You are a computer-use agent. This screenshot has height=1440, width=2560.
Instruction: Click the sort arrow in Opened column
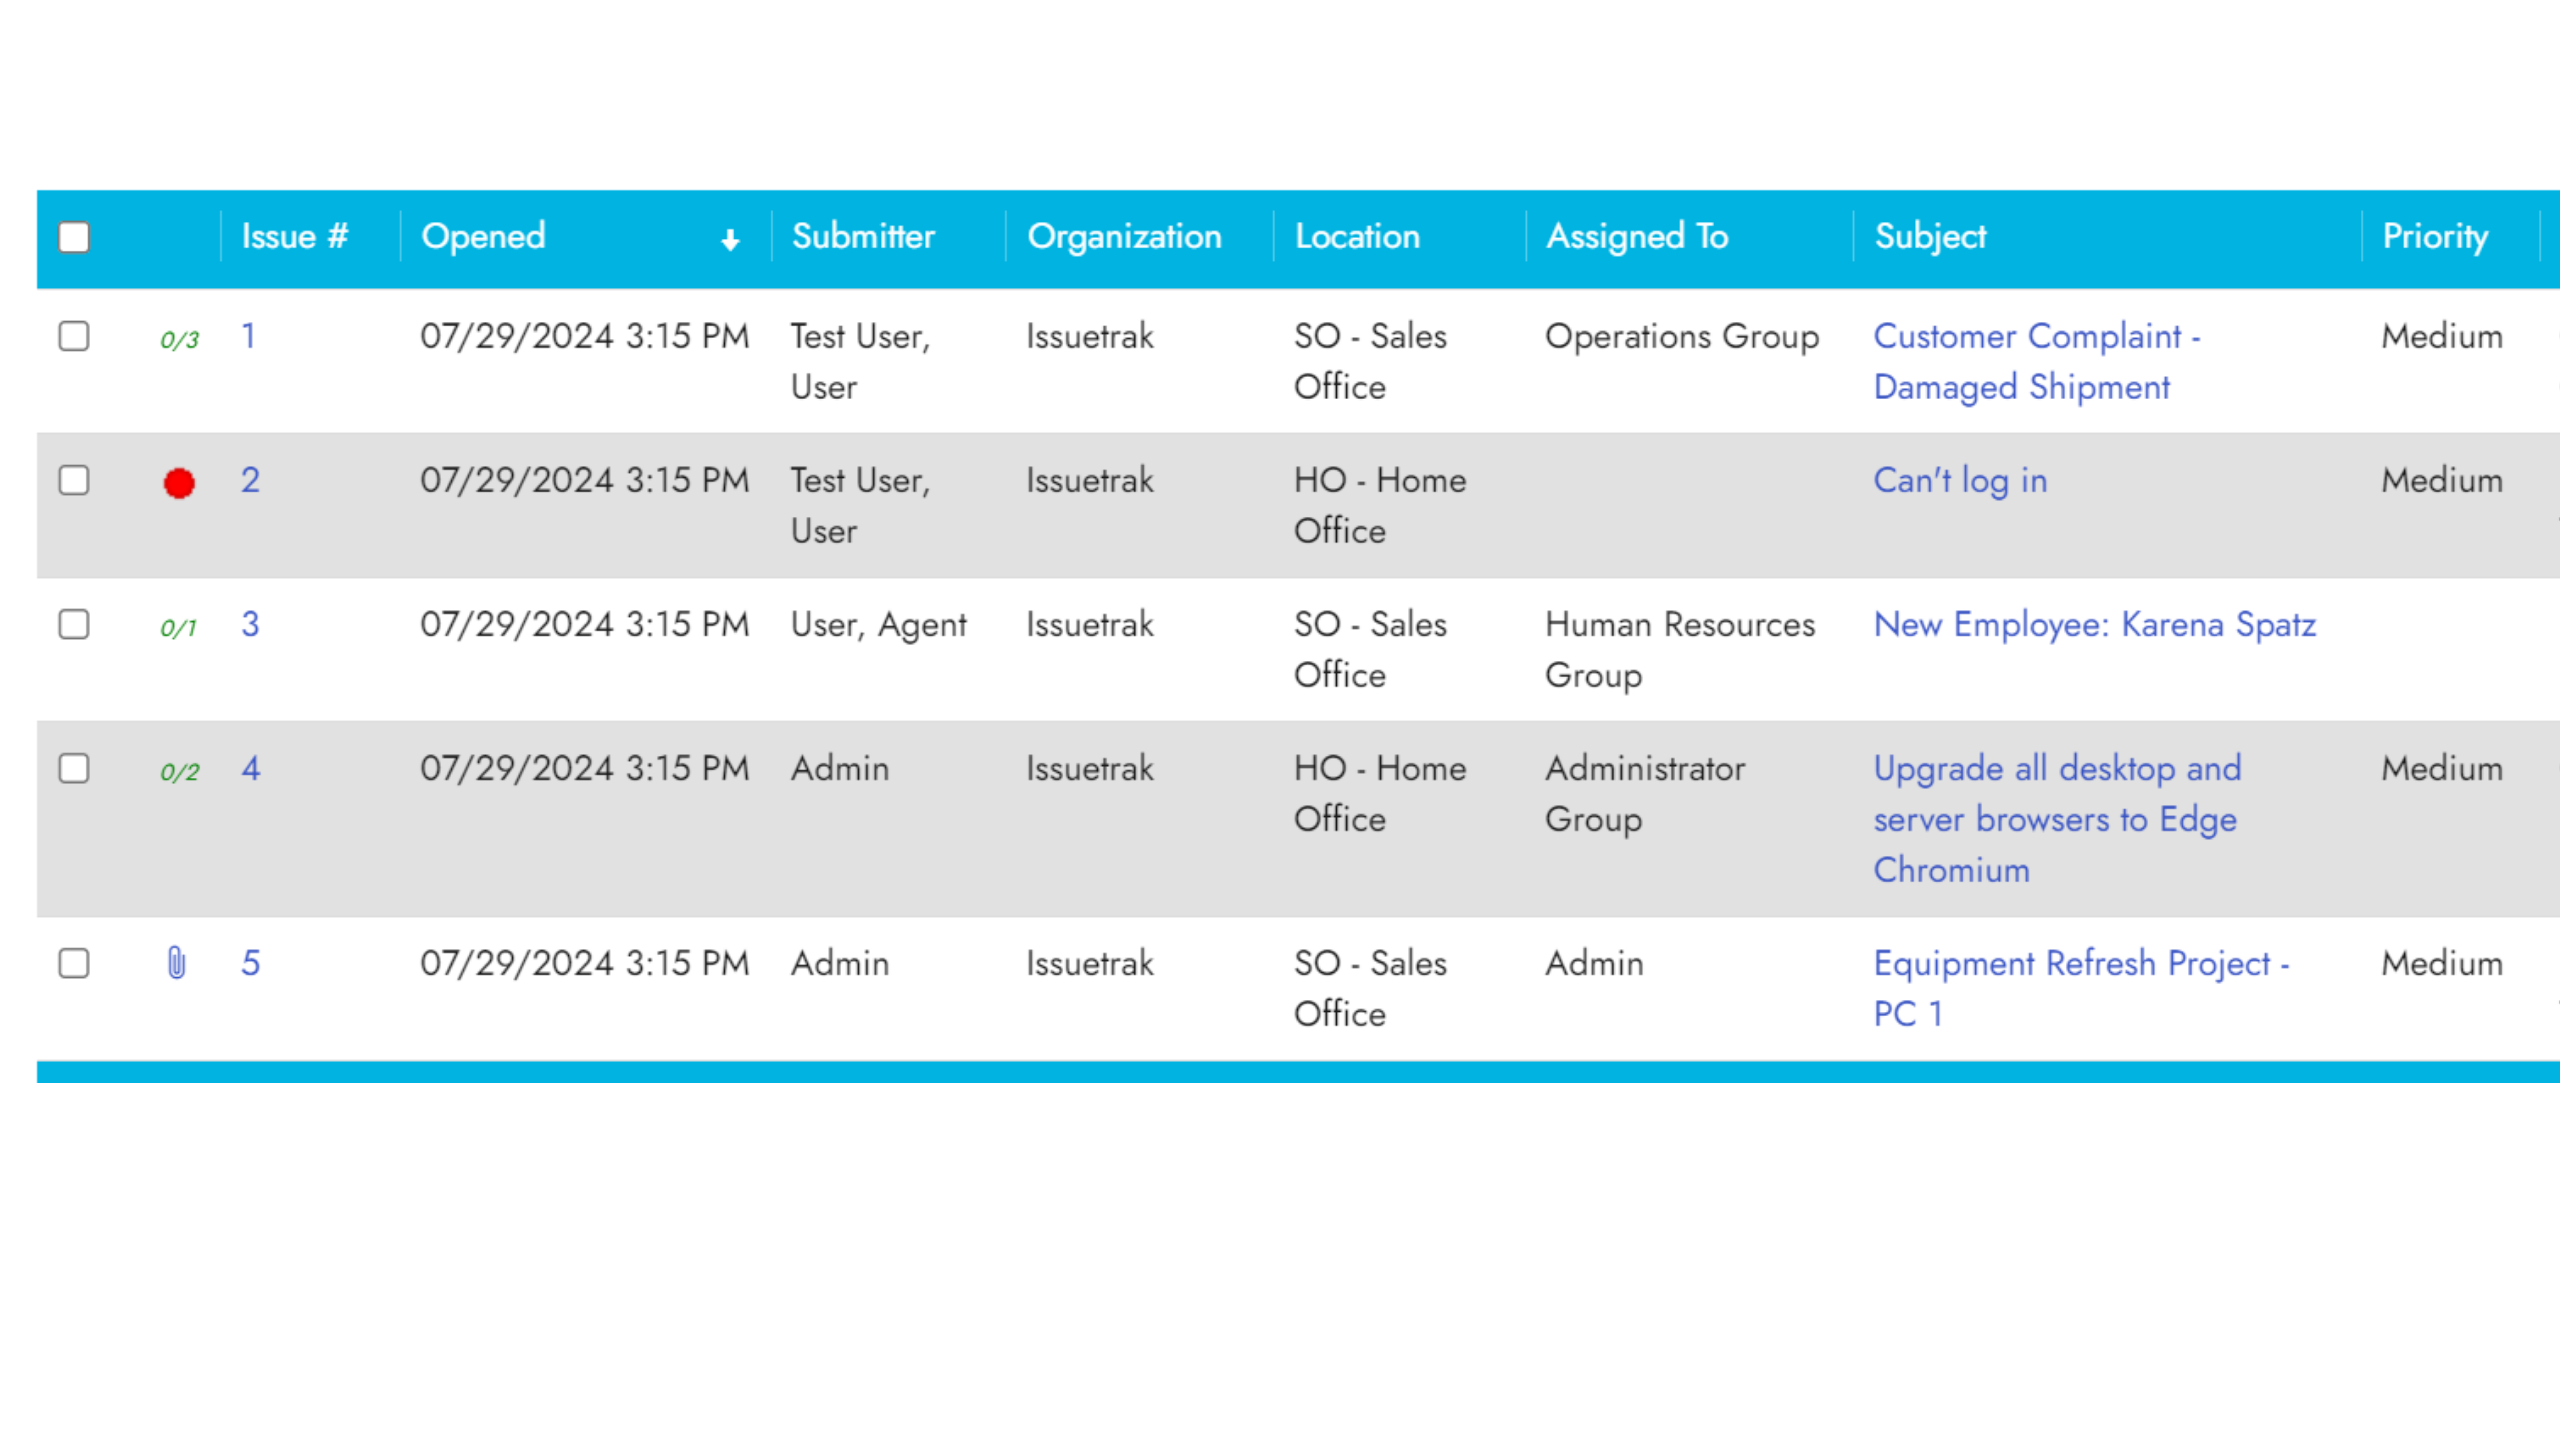(730, 239)
